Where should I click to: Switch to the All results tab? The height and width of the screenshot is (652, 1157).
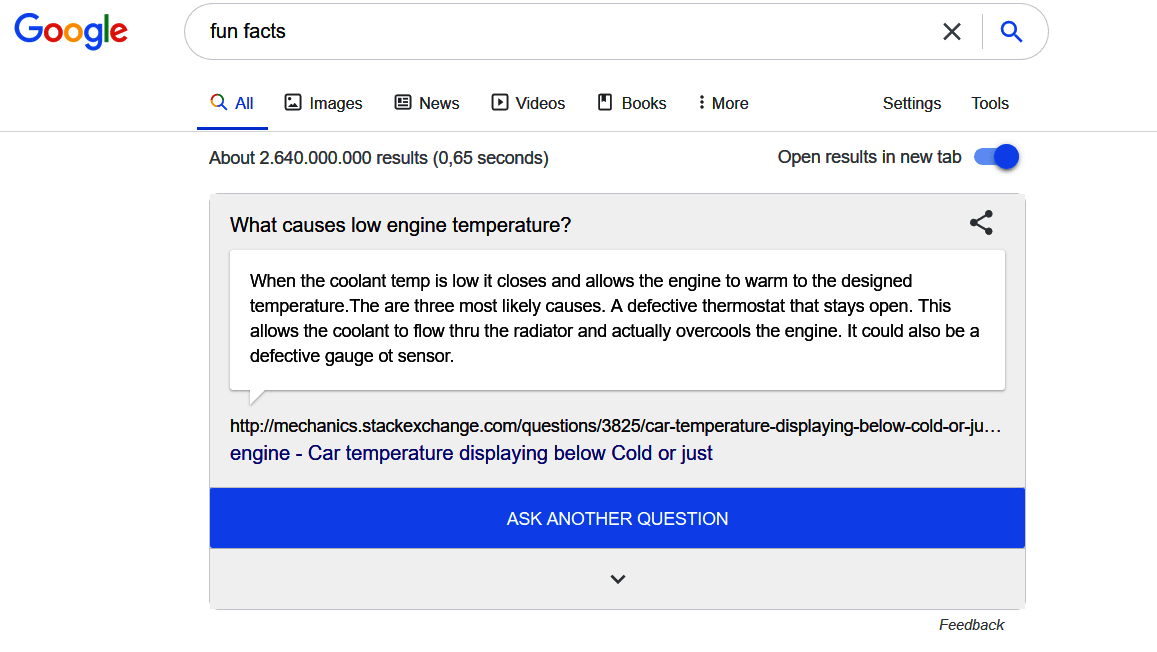232,102
